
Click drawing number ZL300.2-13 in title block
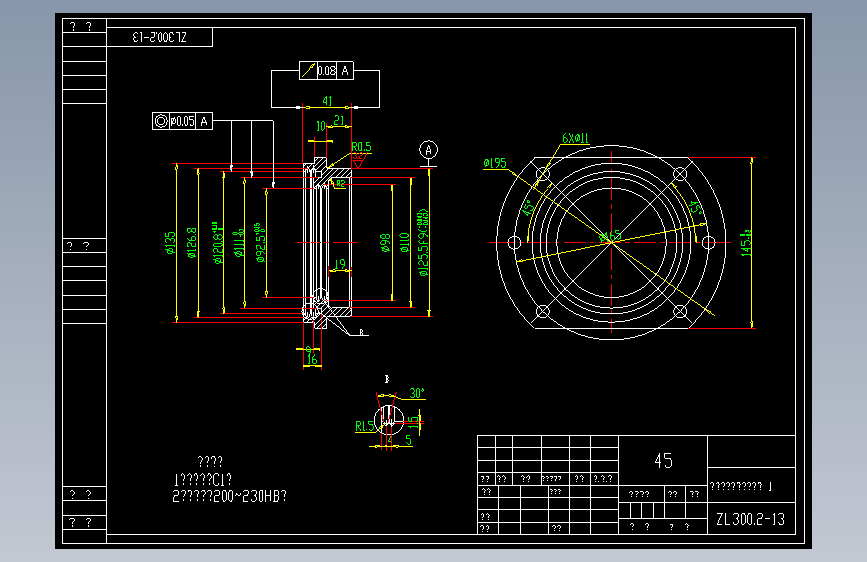[x=750, y=519]
